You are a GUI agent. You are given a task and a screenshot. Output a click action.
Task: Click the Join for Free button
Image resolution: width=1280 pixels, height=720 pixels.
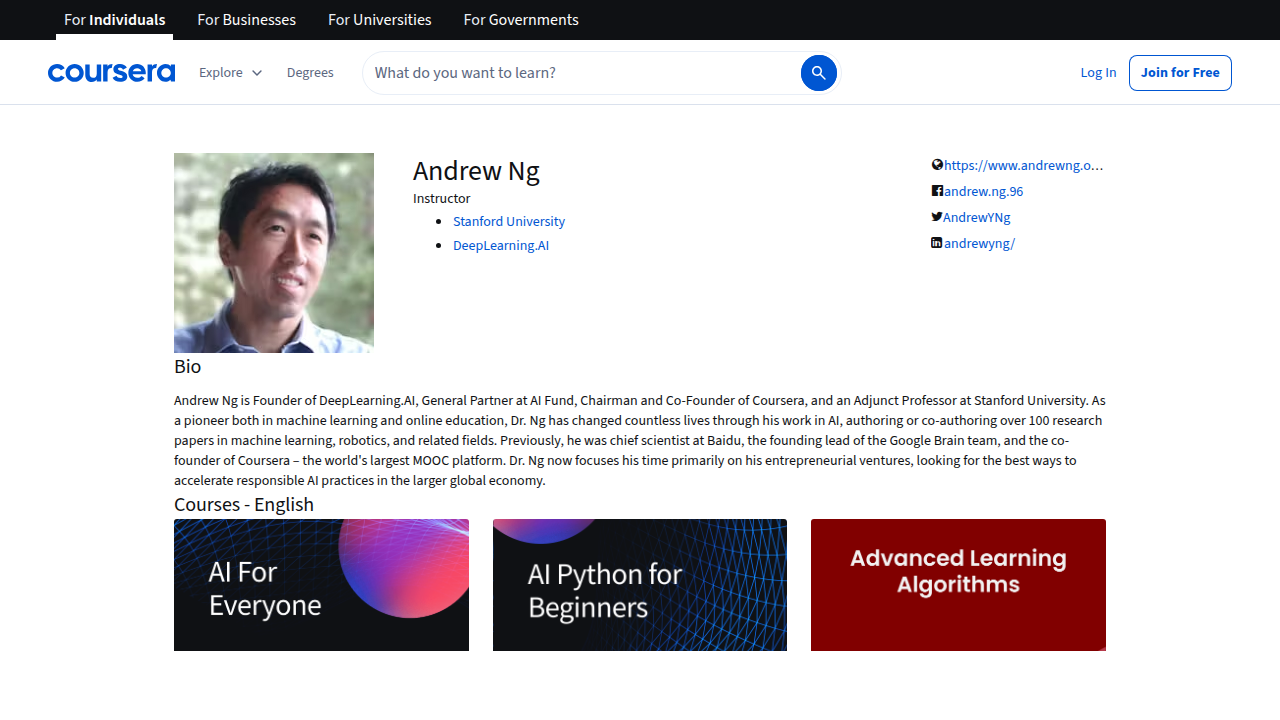pos(1180,73)
